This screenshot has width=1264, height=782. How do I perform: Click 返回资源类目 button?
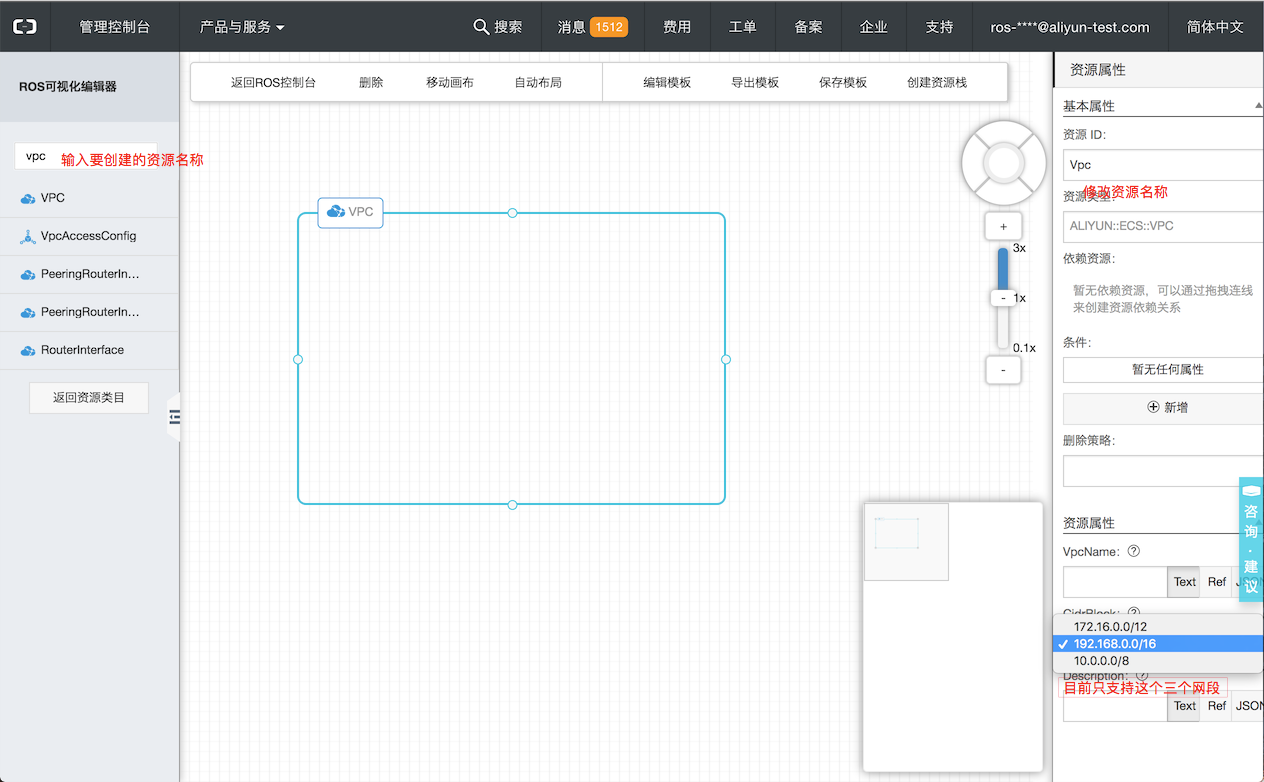[x=89, y=398]
